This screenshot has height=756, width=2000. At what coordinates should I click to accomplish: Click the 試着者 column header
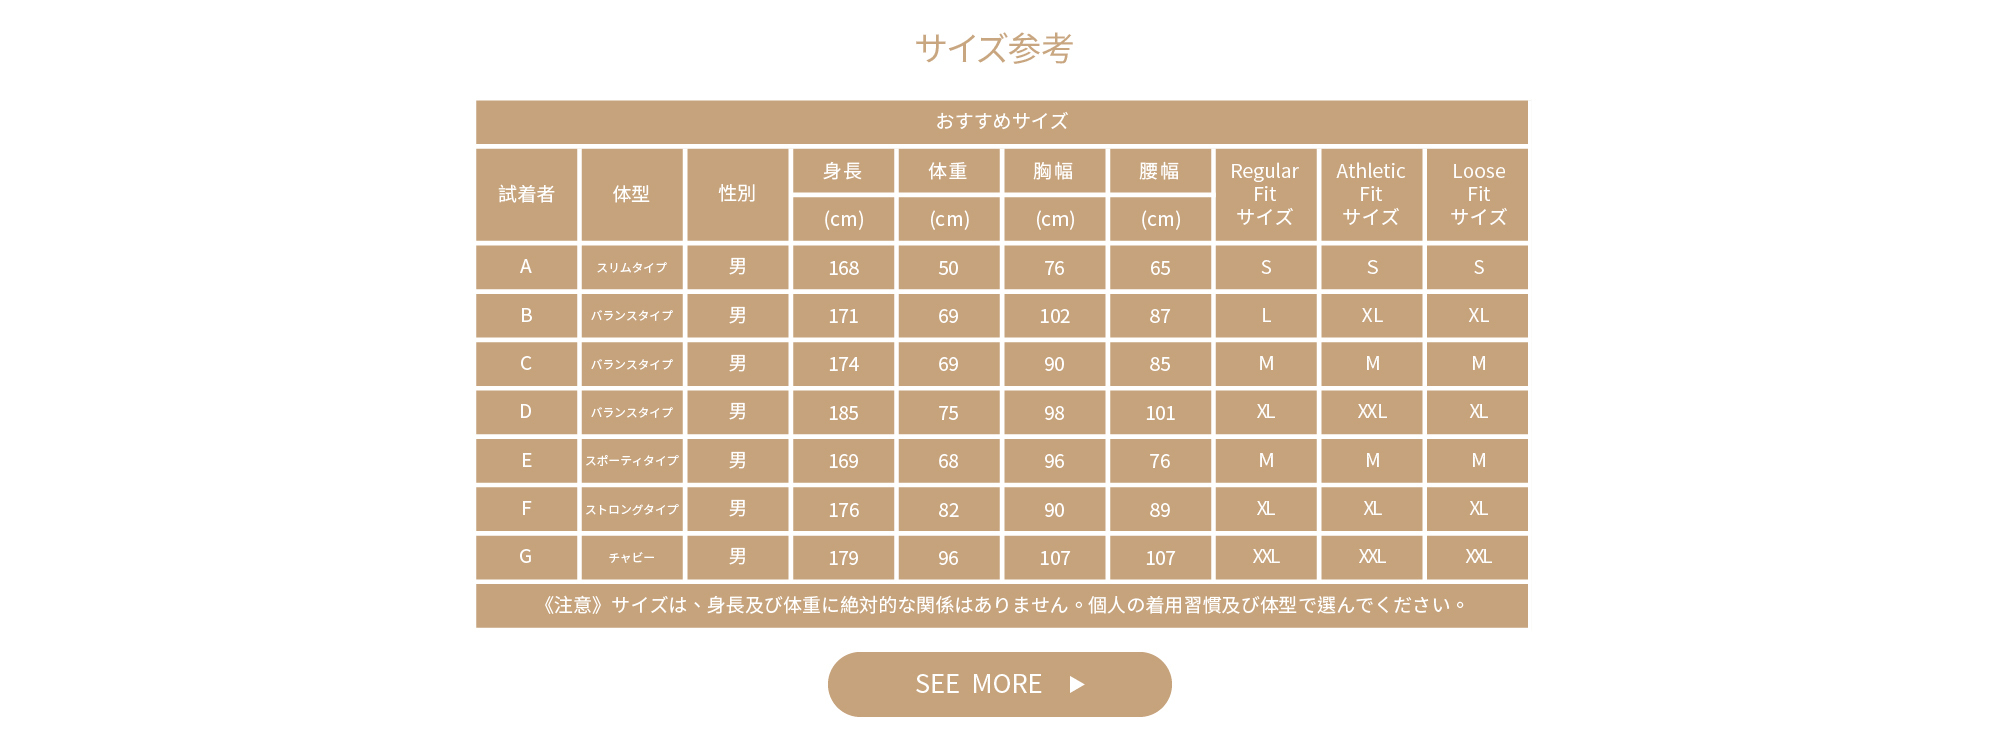[526, 194]
